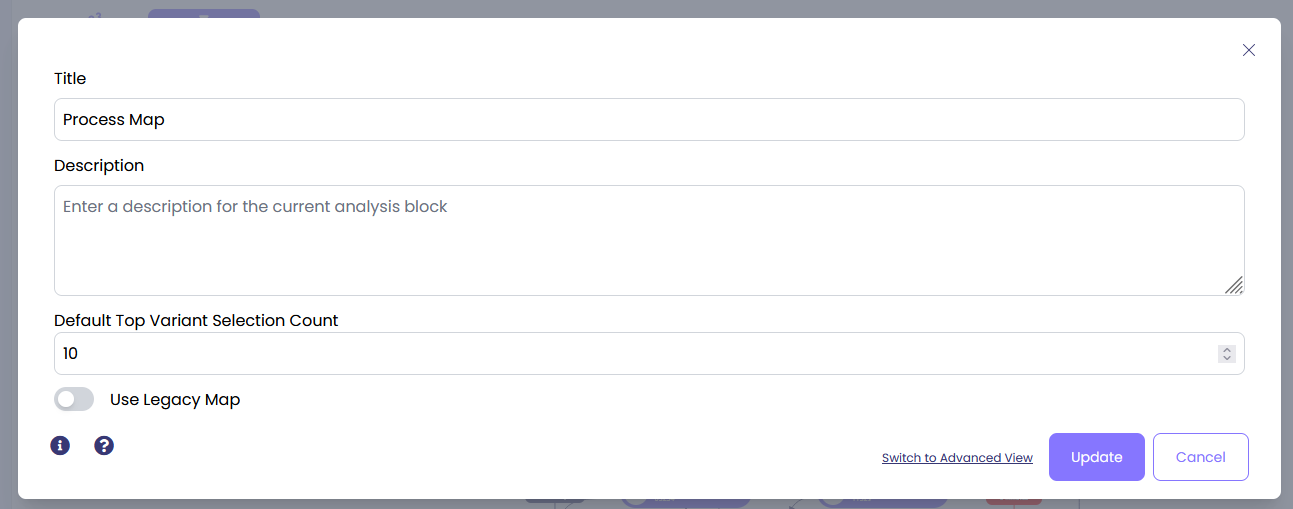Switch to Advanced View
Screen dimensions: 1293x509
(x=957, y=458)
